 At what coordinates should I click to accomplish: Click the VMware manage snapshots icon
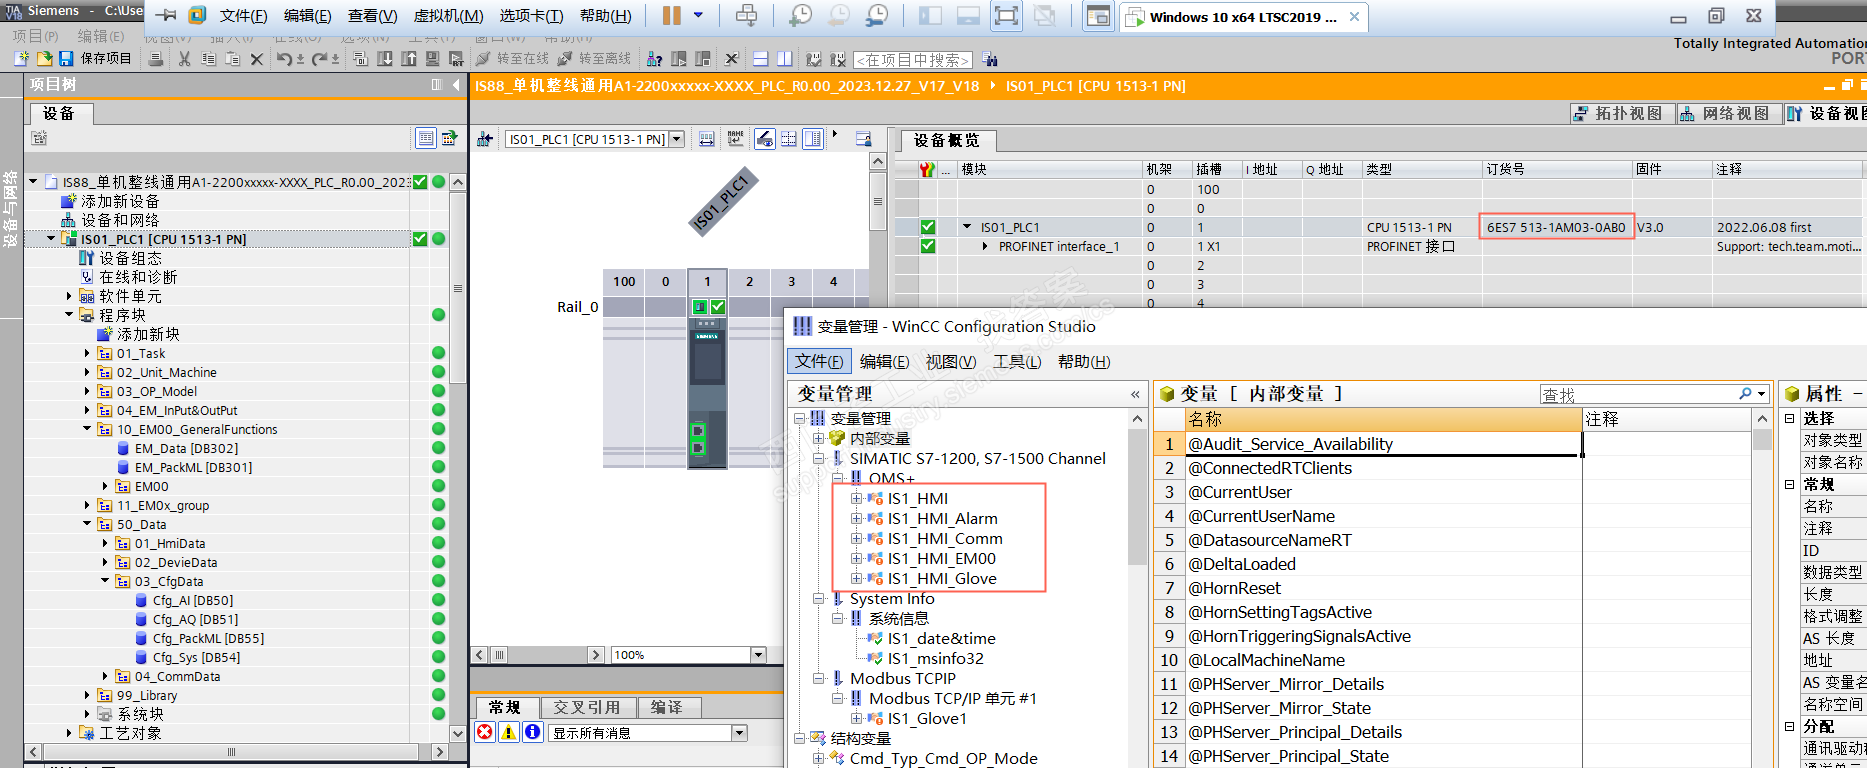tap(877, 15)
